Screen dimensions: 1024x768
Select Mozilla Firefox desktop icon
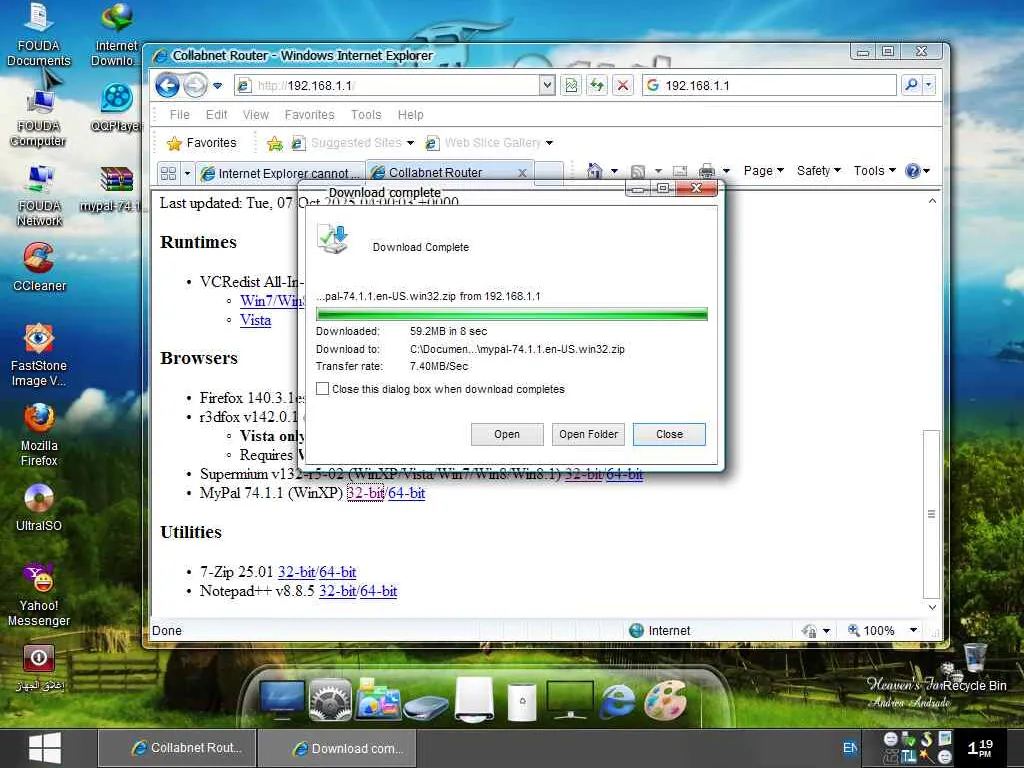pos(39,434)
